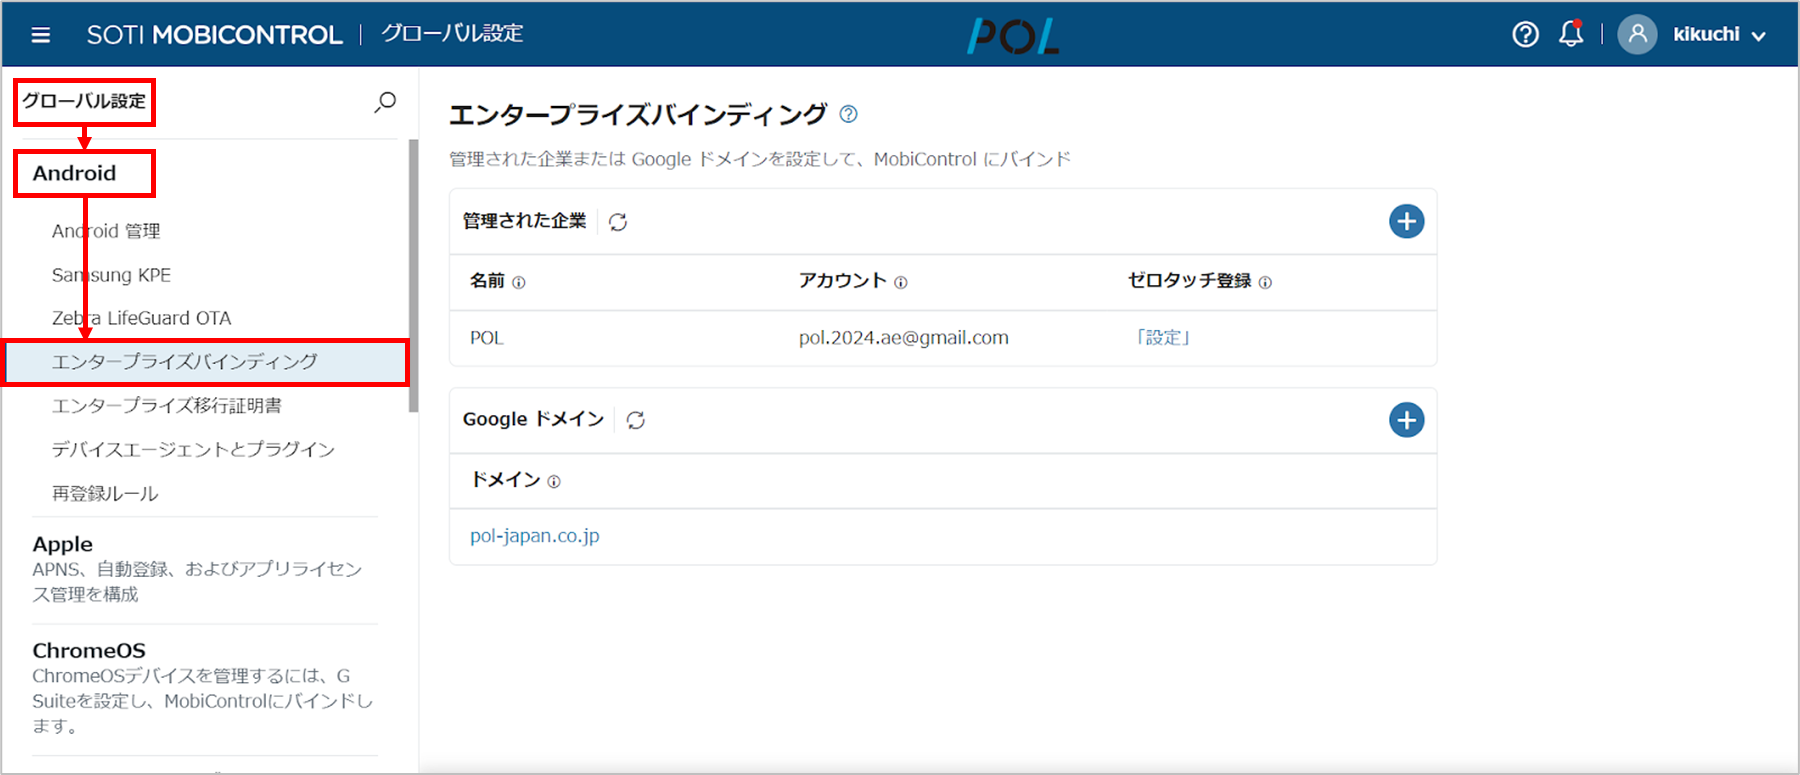Image resolution: width=1800 pixels, height=775 pixels.
Task: Click info icon next to 名前 column
Action: [x=518, y=283]
